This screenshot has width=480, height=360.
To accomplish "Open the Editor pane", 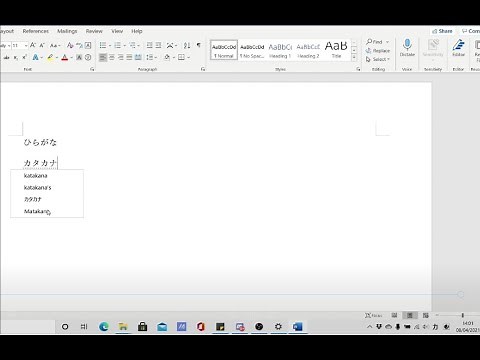I will pyautogui.click(x=458, y=48).
